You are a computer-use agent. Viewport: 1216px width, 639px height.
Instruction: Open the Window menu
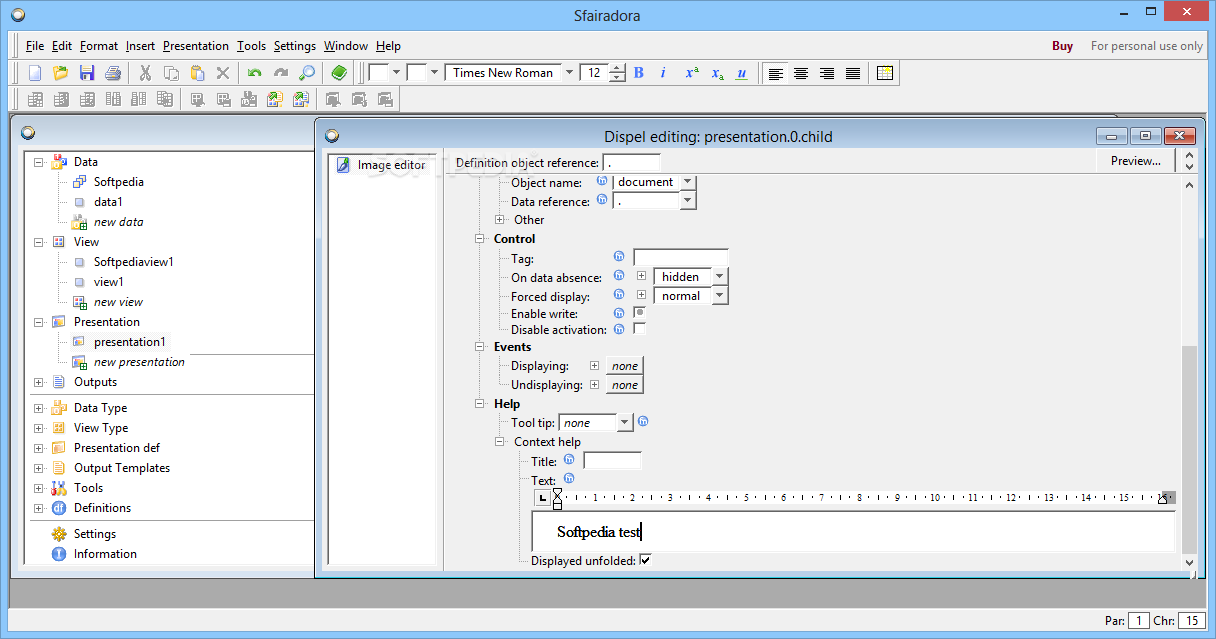coord(346,46)
